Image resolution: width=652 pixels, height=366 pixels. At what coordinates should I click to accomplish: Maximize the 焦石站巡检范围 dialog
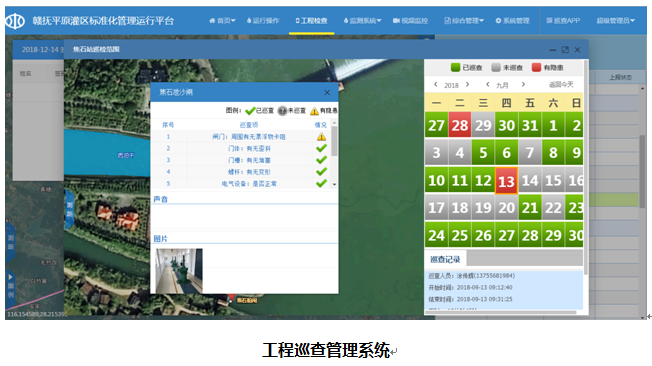(x=565, y=50)
